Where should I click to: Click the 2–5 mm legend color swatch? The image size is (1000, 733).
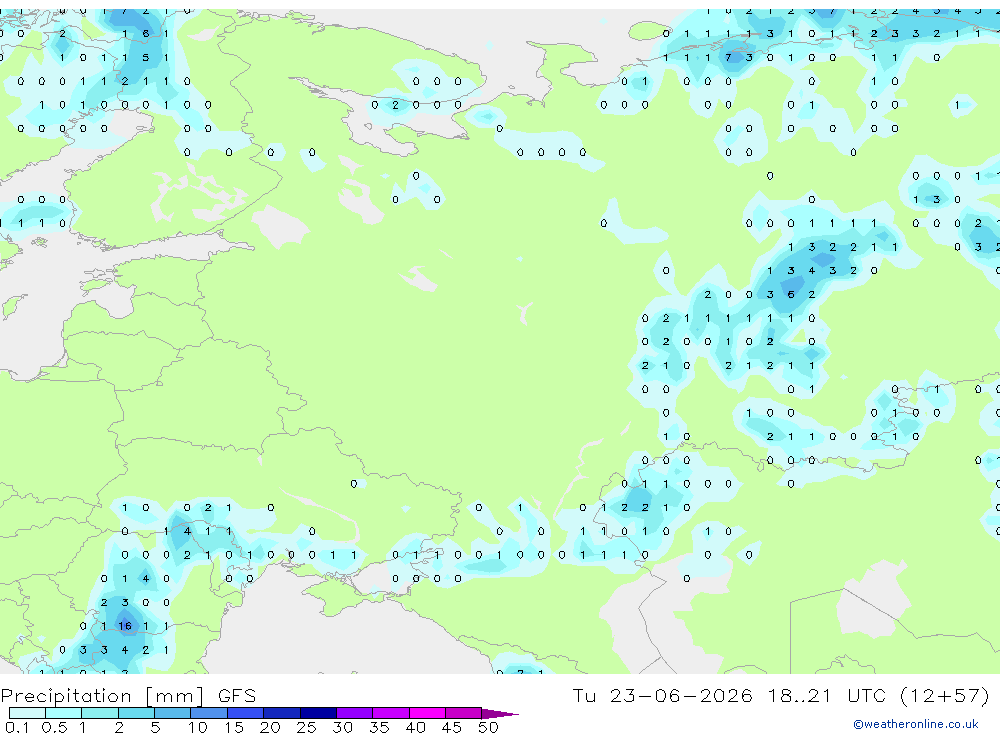[x=136, y=713]
